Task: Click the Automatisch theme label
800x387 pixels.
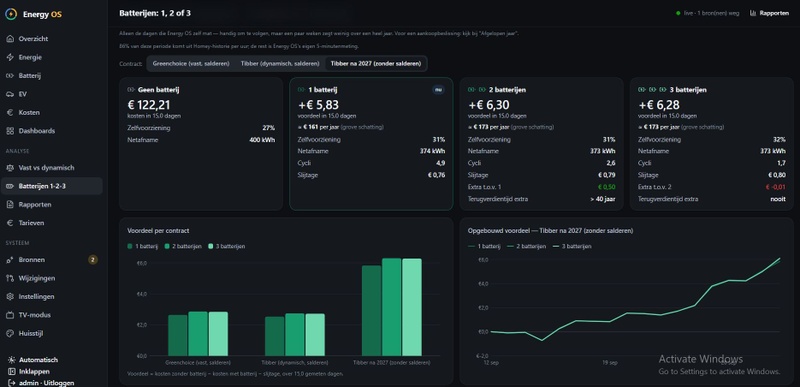Action: tap(38, 359)
